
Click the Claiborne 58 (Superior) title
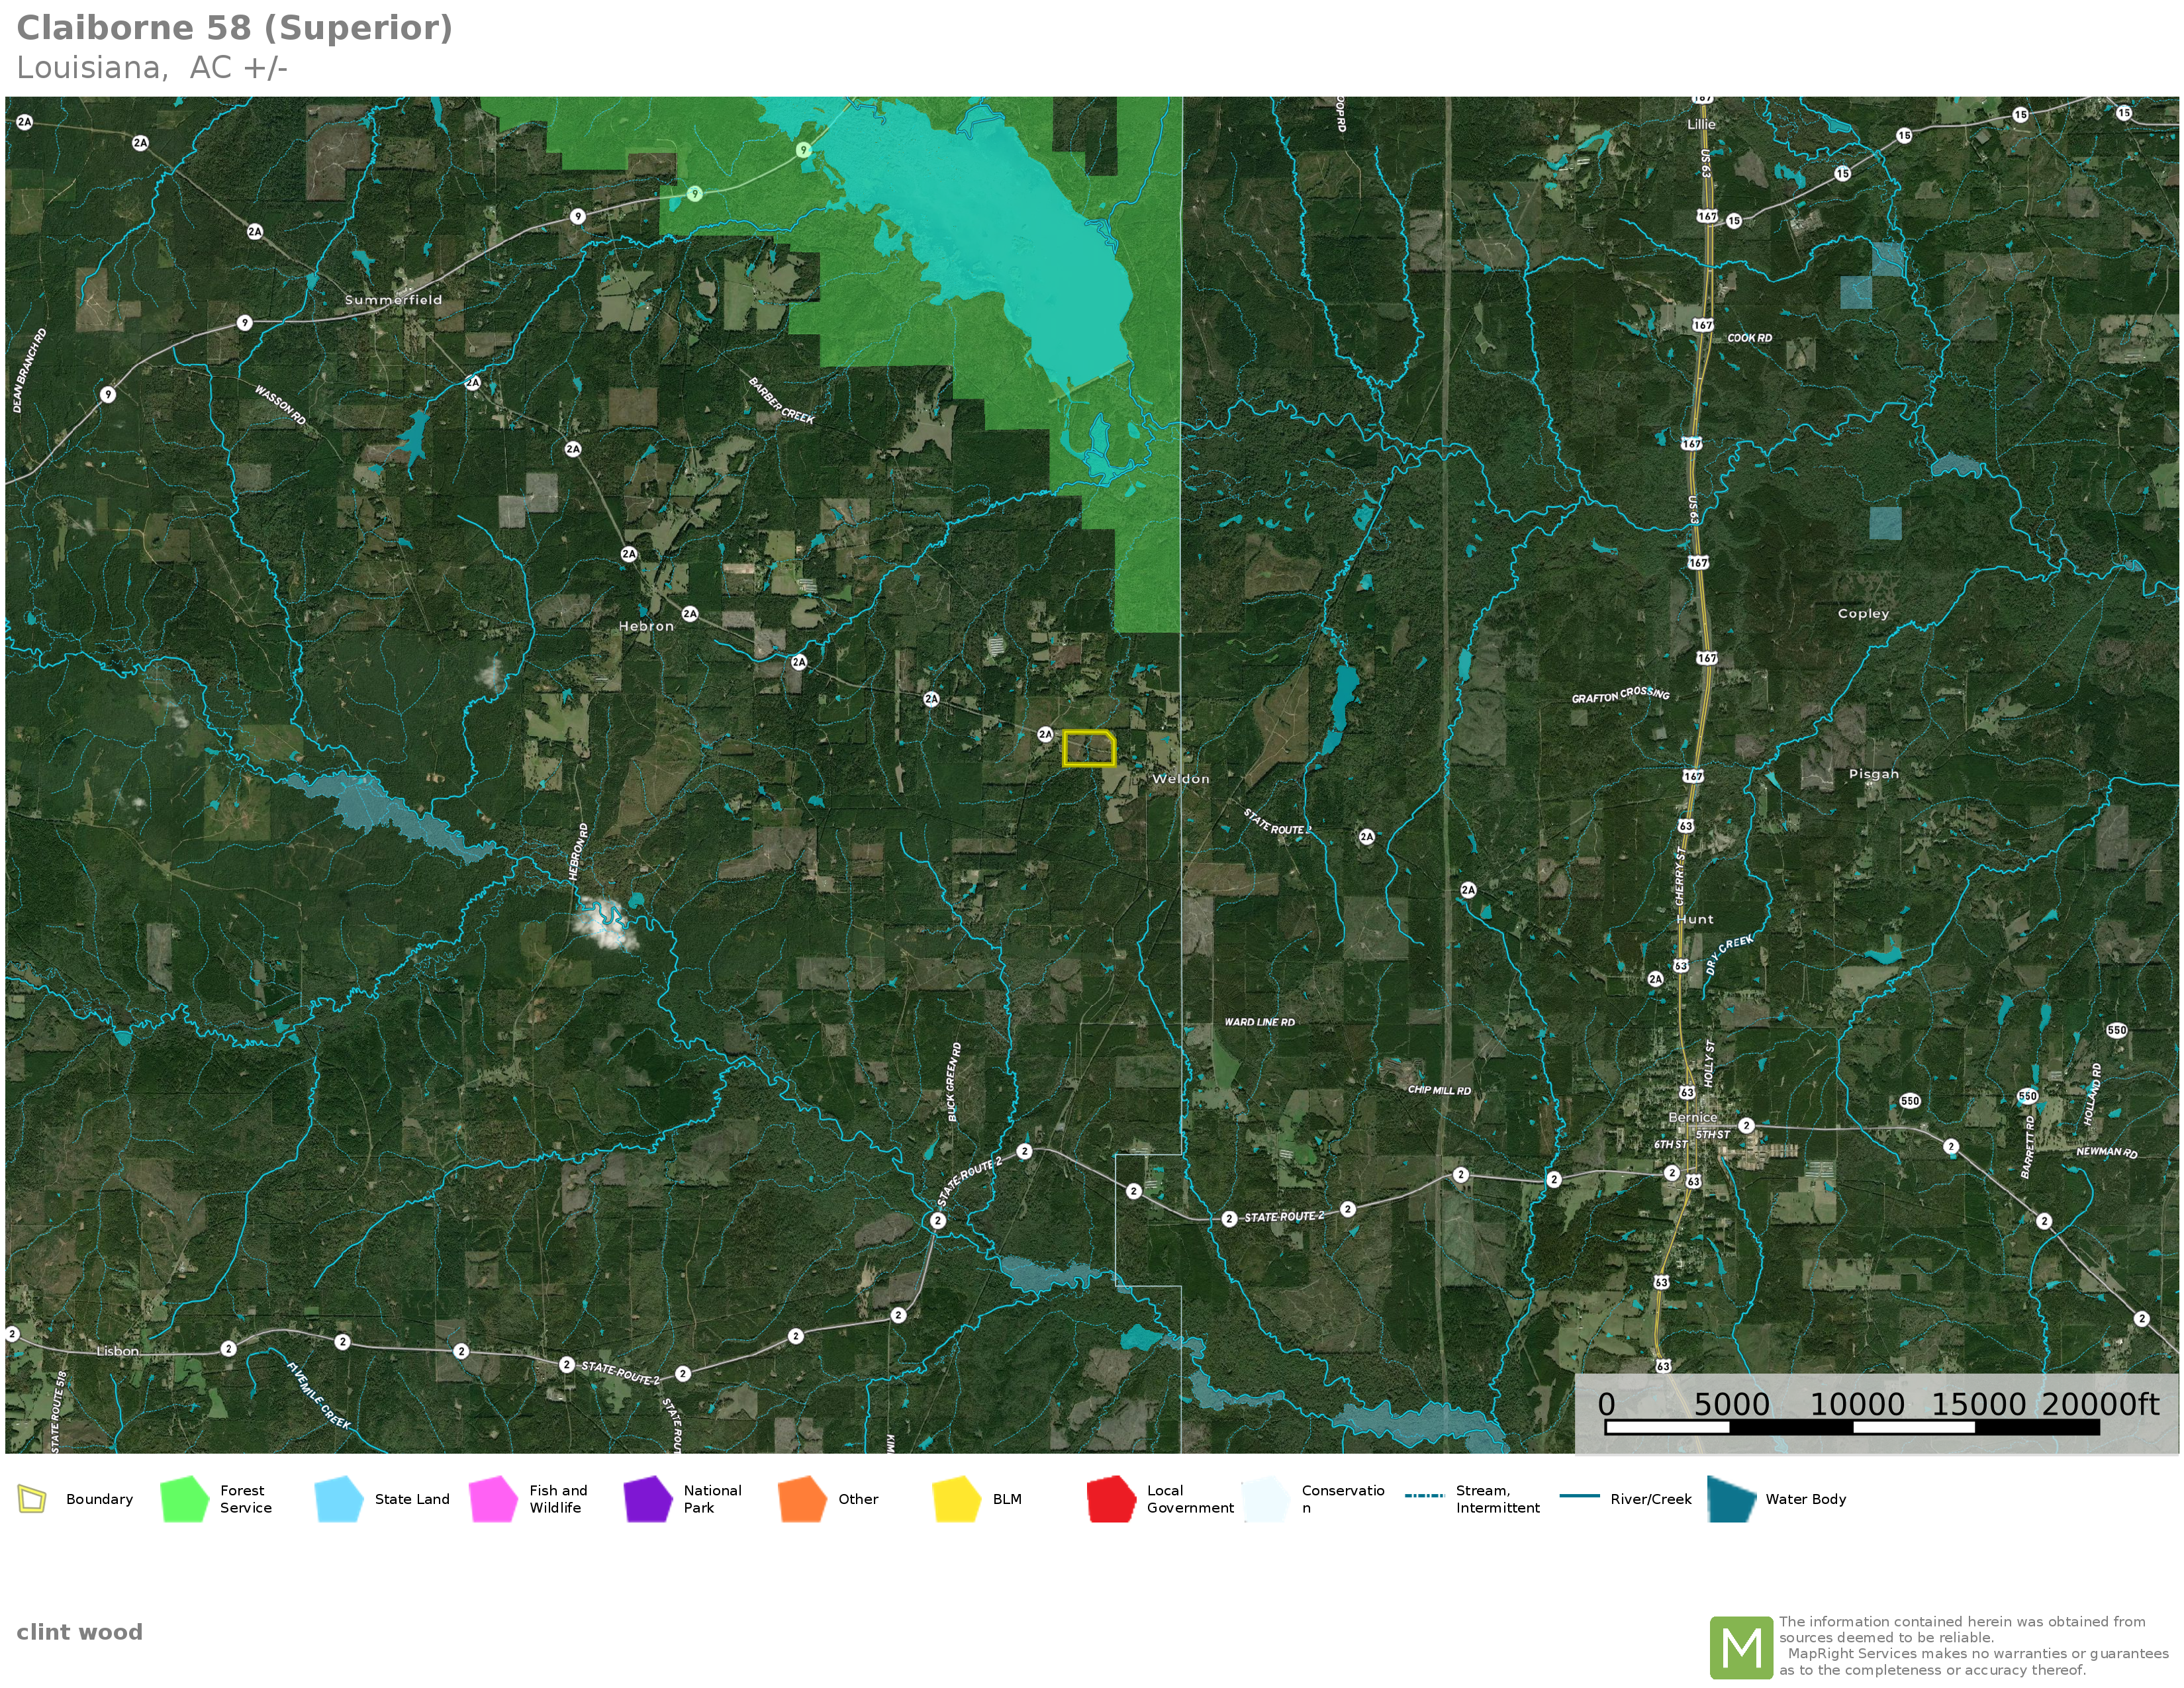point(235,28)
